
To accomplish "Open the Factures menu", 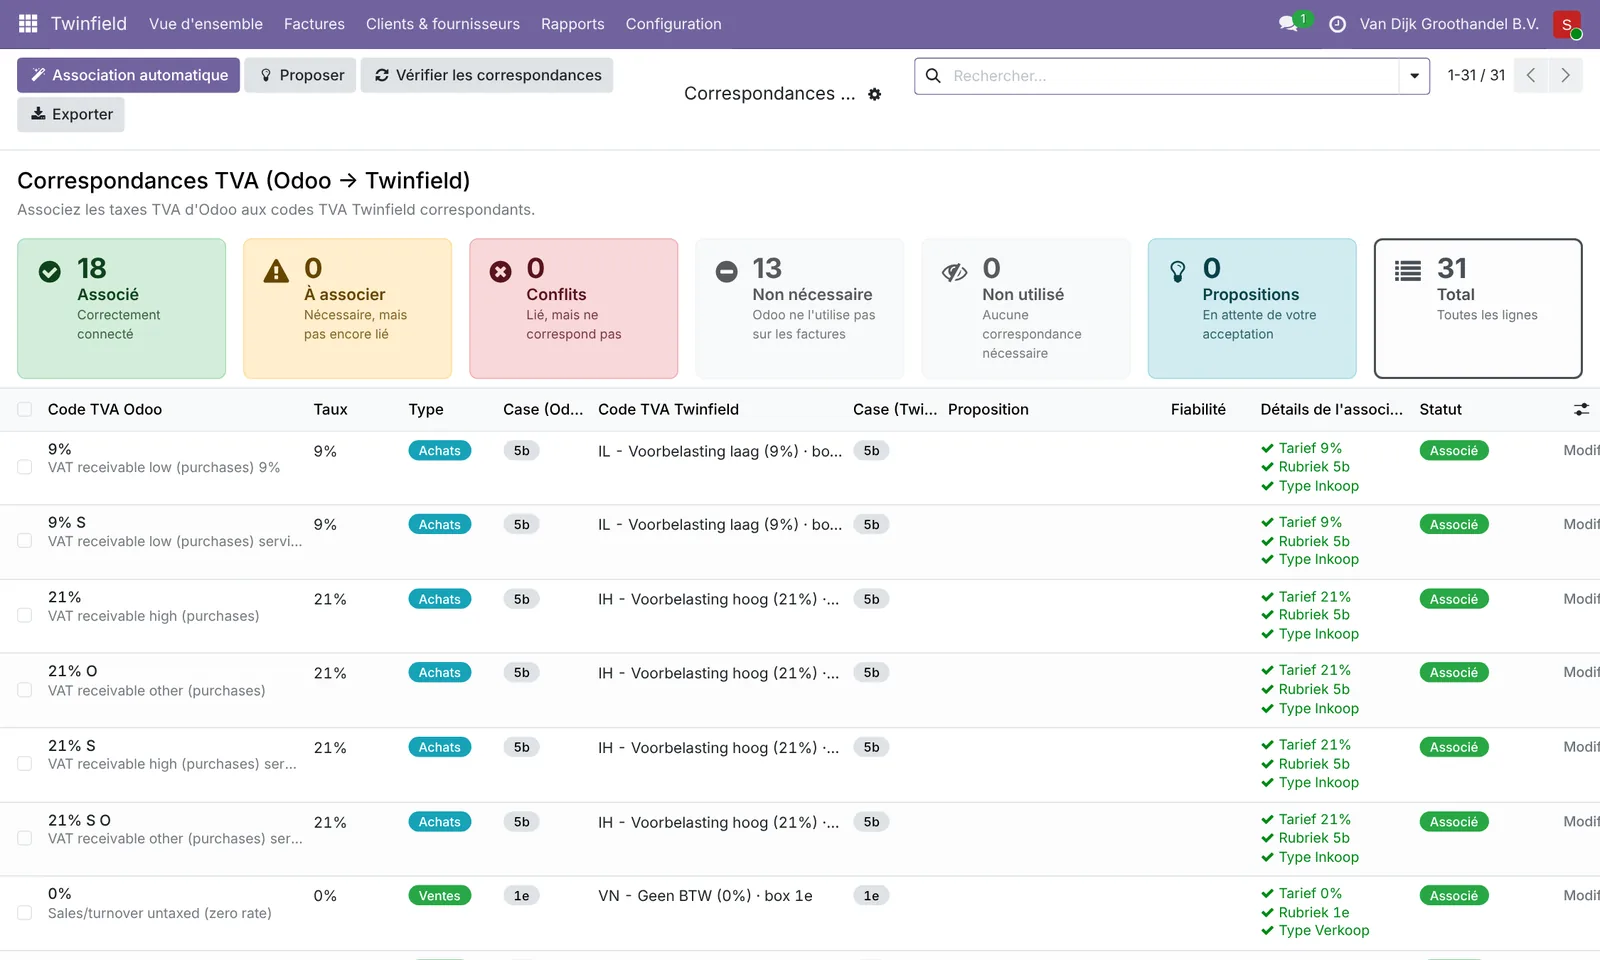I will coord(314,24).
